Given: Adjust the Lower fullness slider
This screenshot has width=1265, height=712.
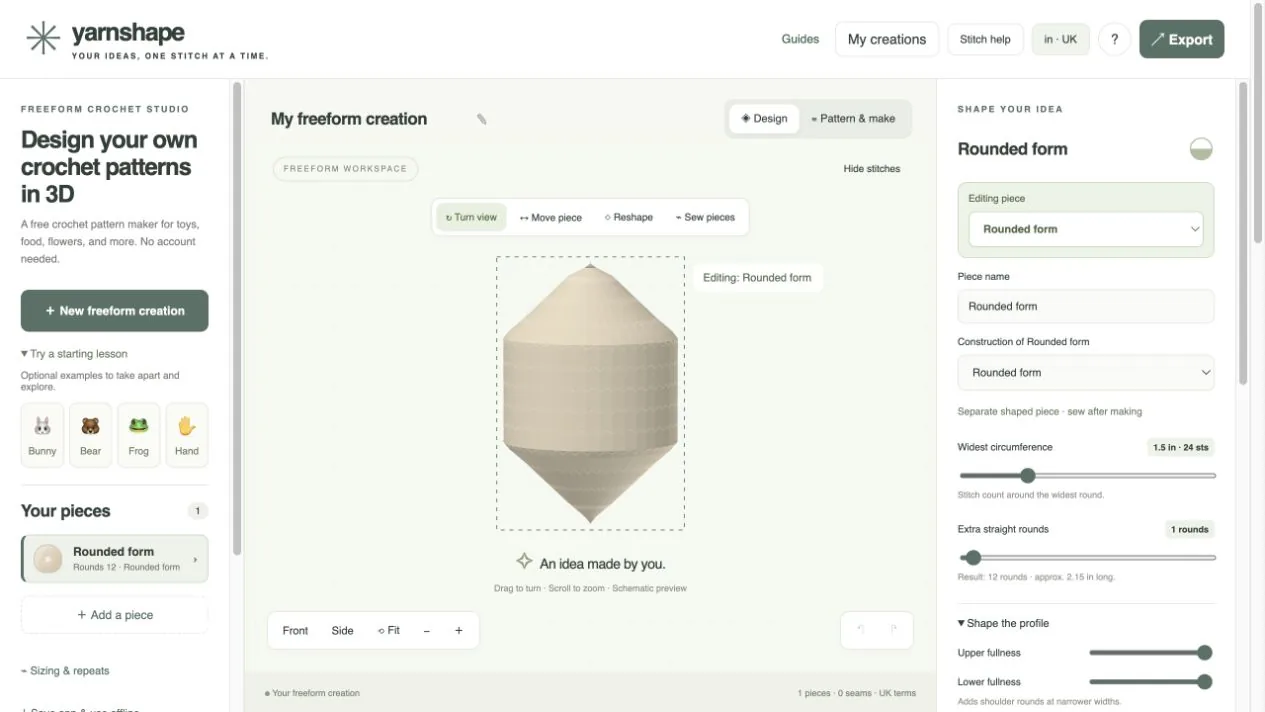Looking at the screenshot, I should [1150, 682].
